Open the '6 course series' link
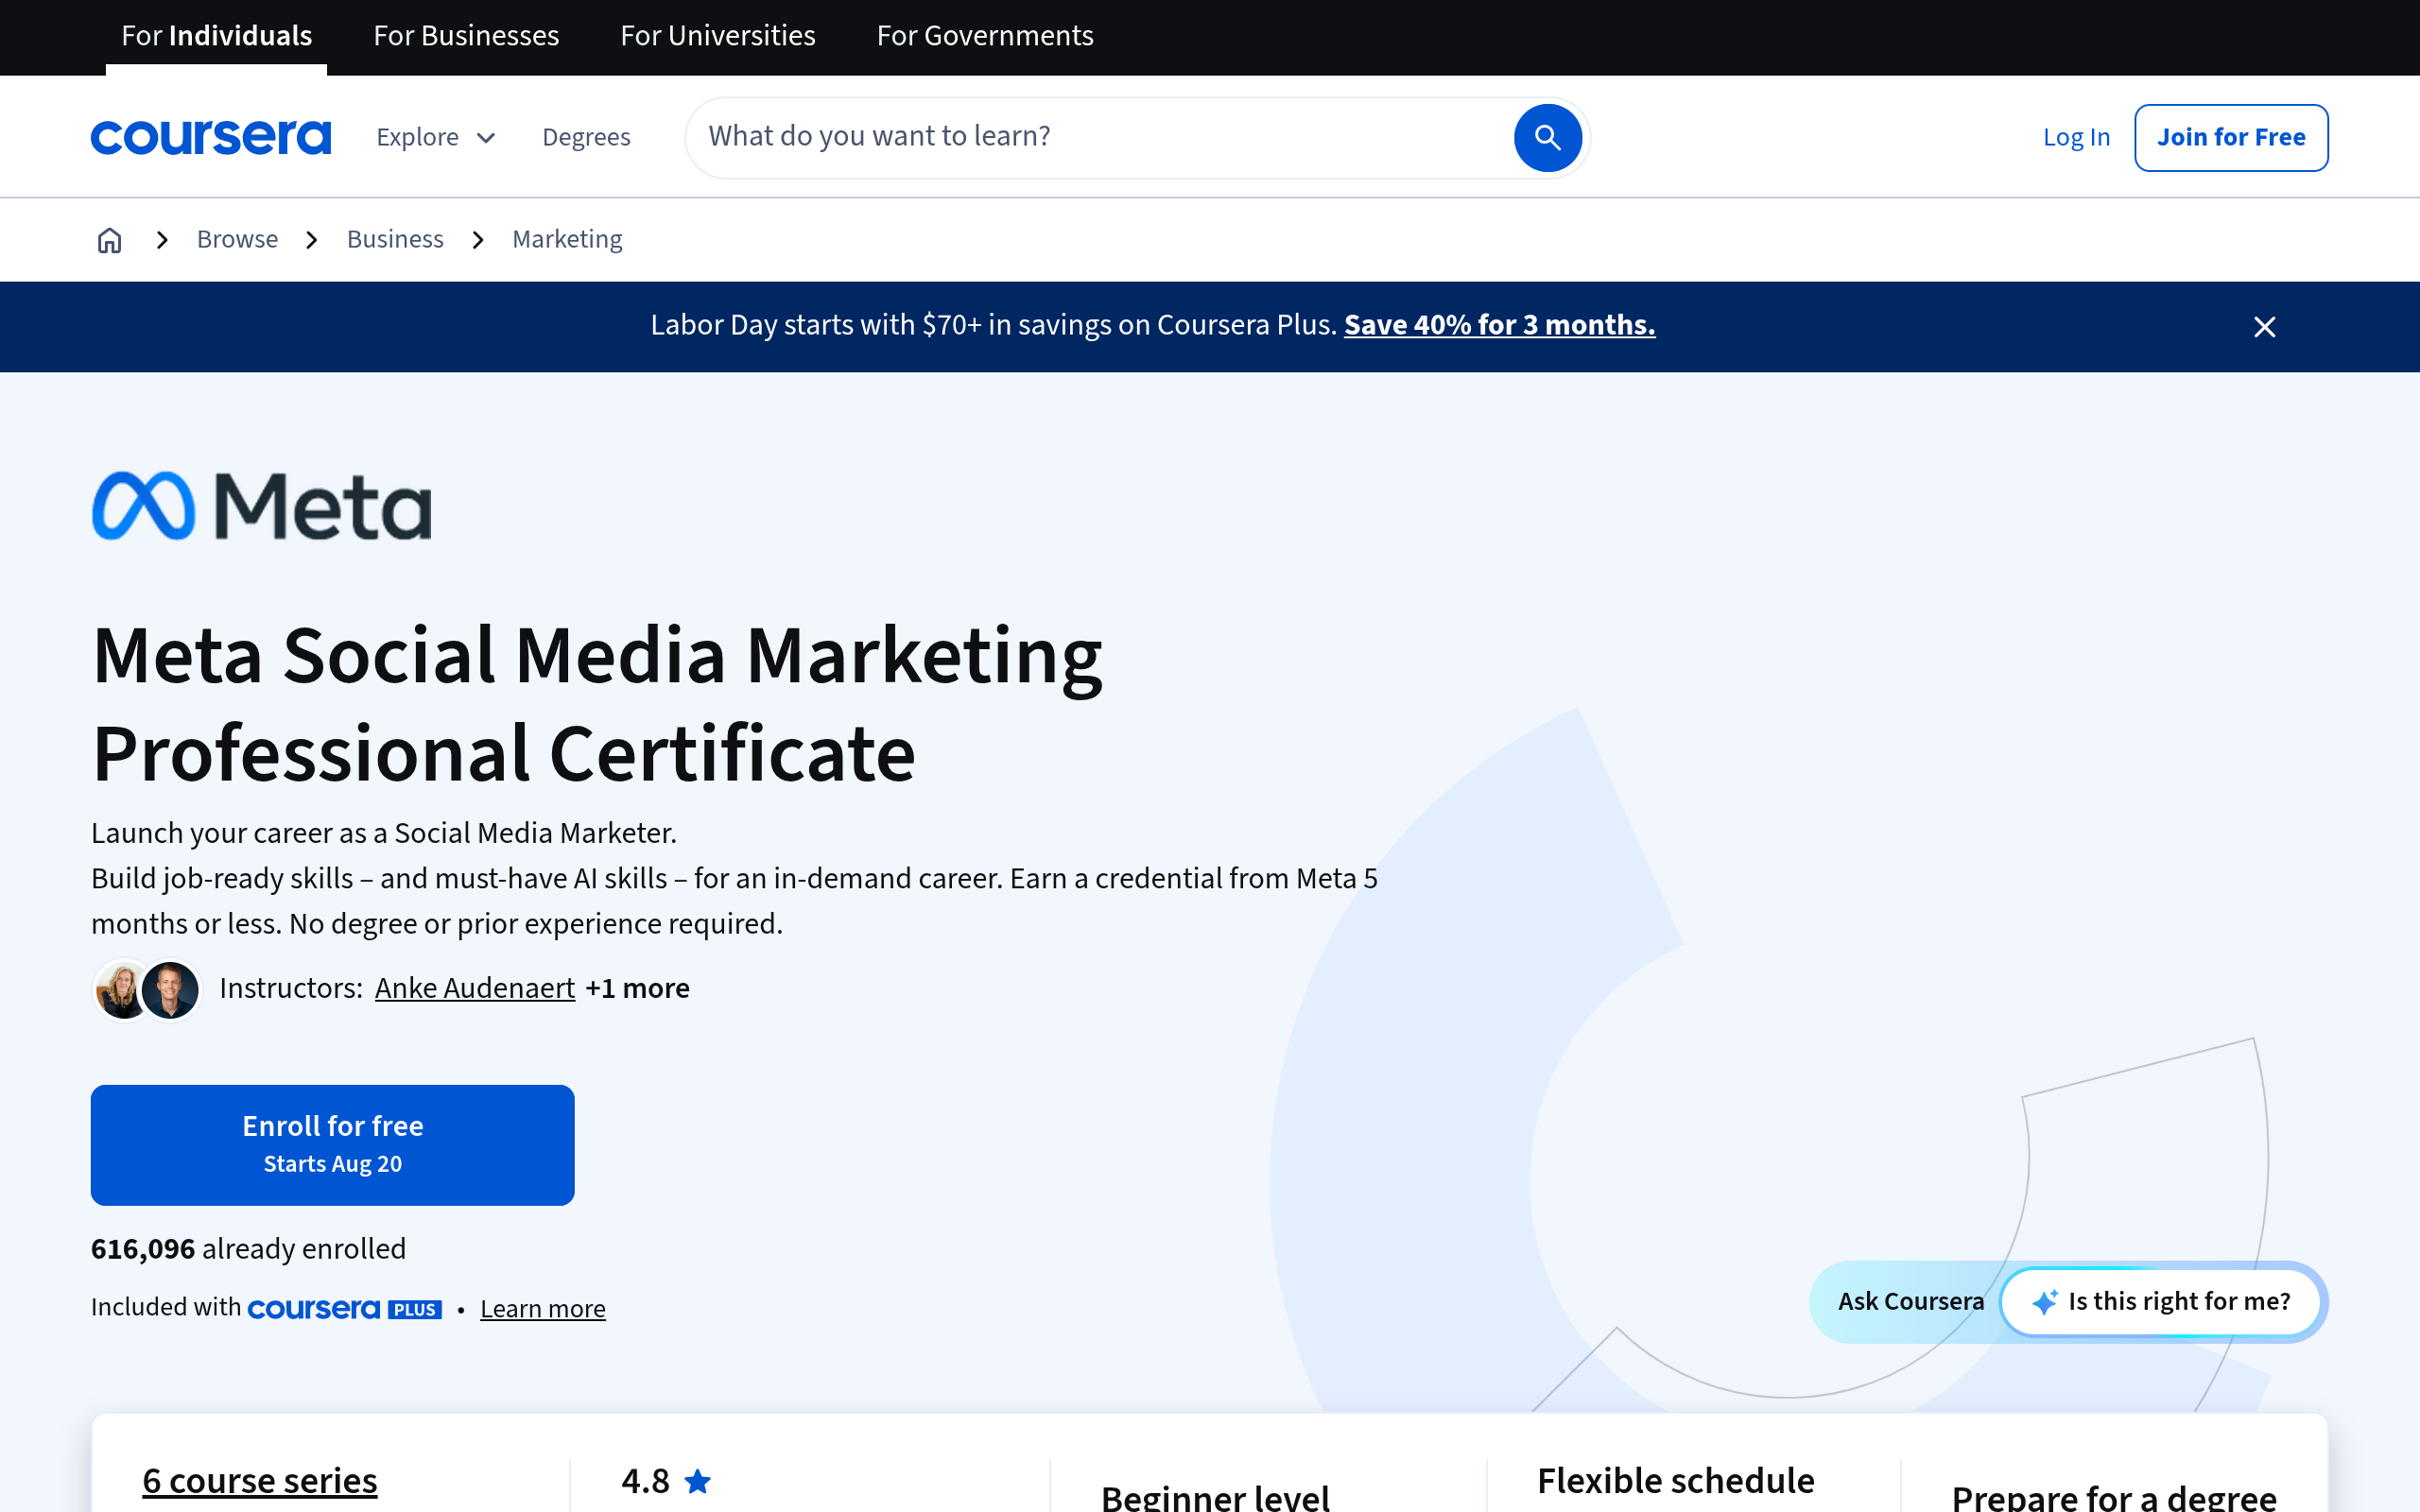The image size is (2420, 1512). point(260,1480)
